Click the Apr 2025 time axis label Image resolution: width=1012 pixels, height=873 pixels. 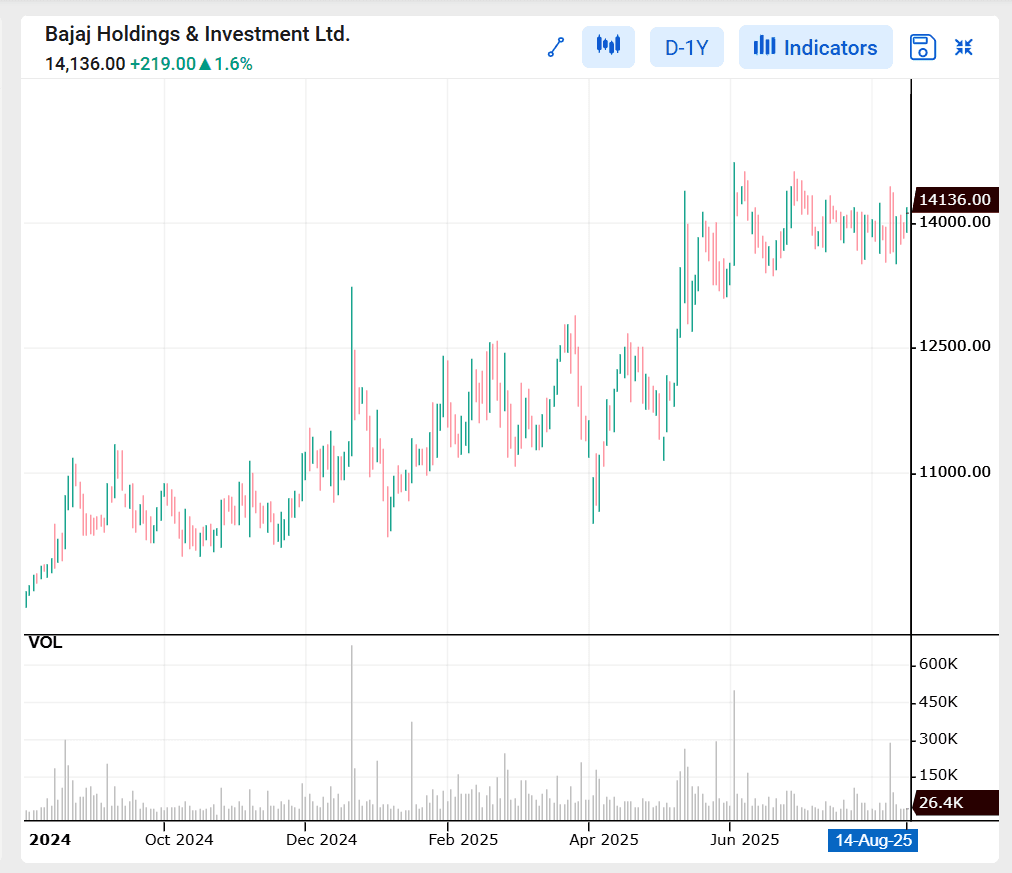[x=604, y=839]
